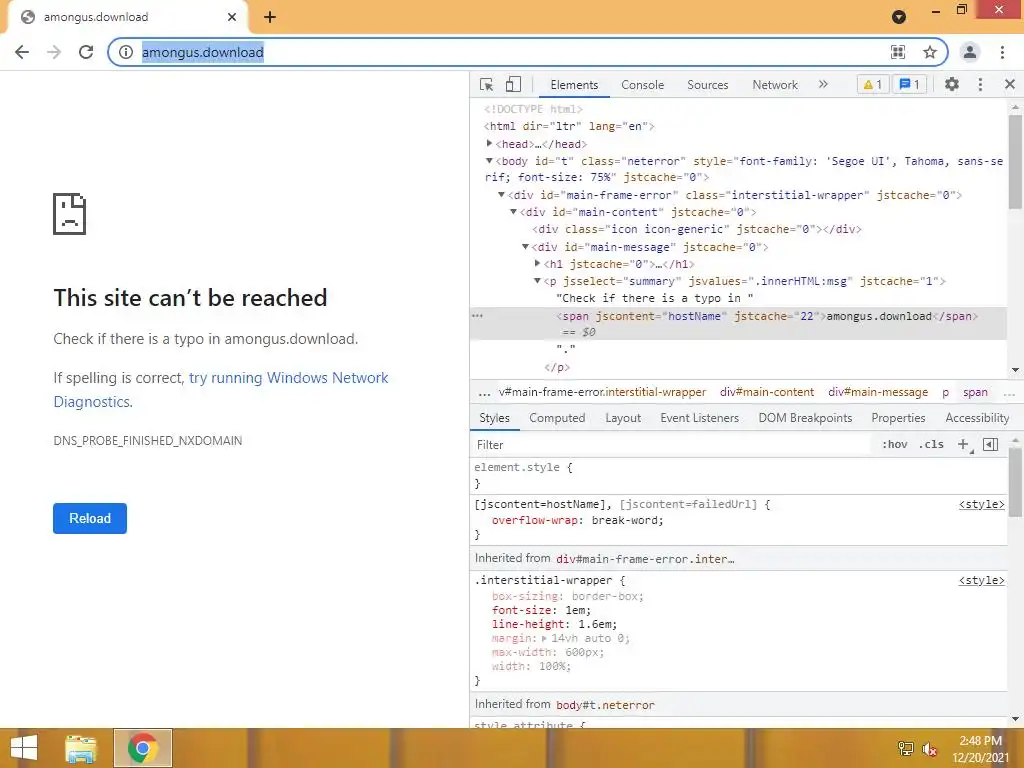Show more DevTools tabs with double chevron
The height and width of the screenshot is (768, 1024).
tap(823, 84)
